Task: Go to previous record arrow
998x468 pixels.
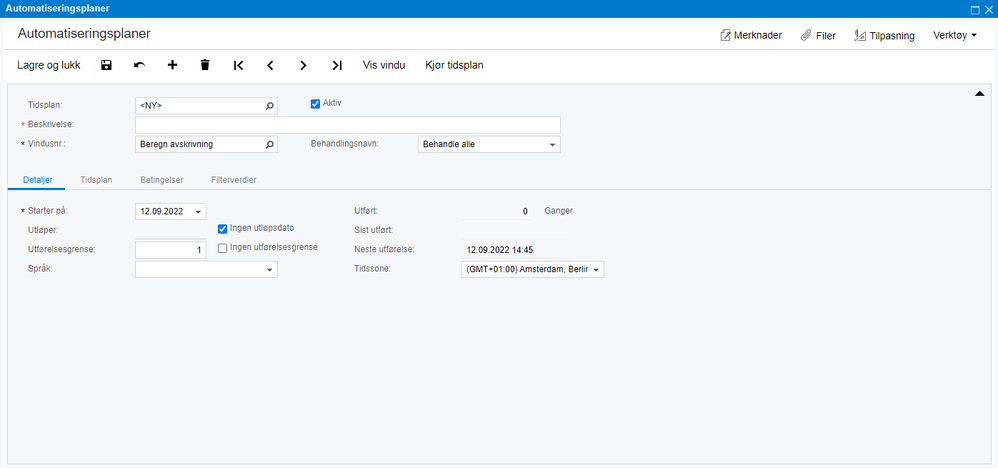Action: tap(270, 65)
